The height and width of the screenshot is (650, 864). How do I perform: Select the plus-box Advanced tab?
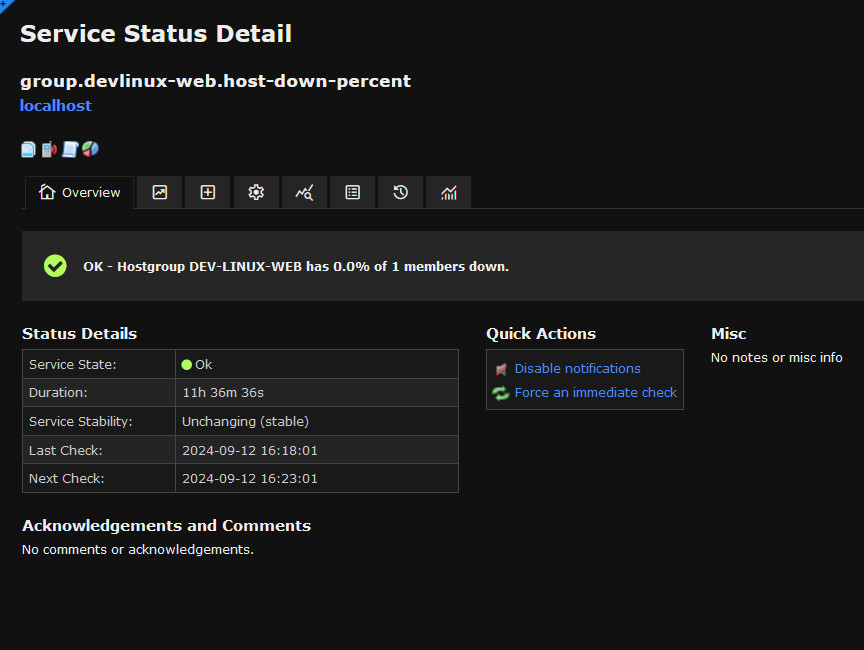(x=208, y=192)
